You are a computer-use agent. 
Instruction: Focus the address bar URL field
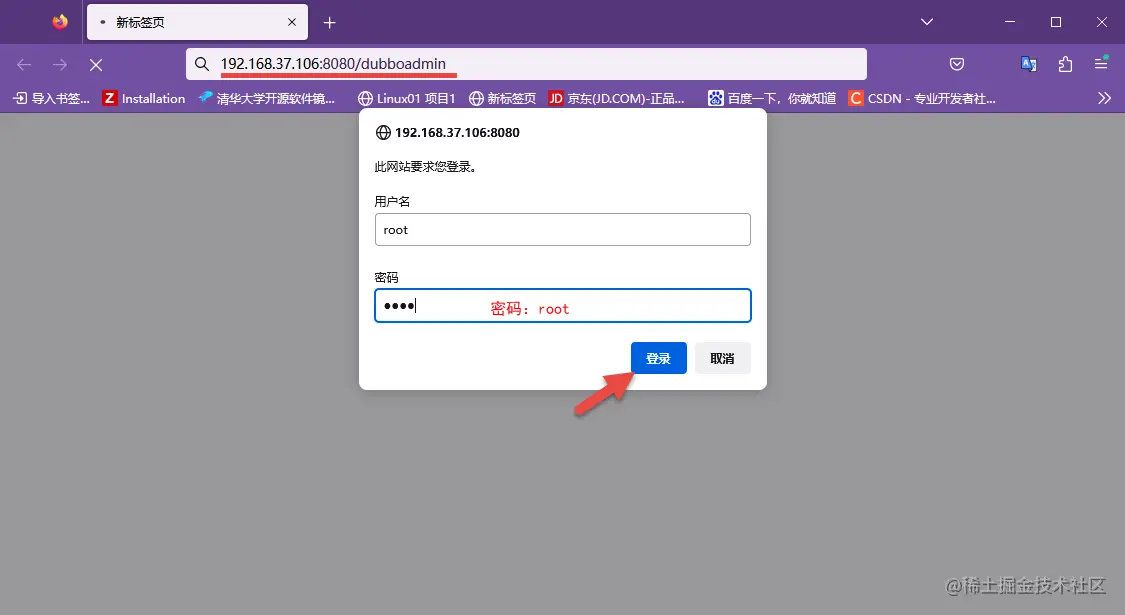[526, 64]
